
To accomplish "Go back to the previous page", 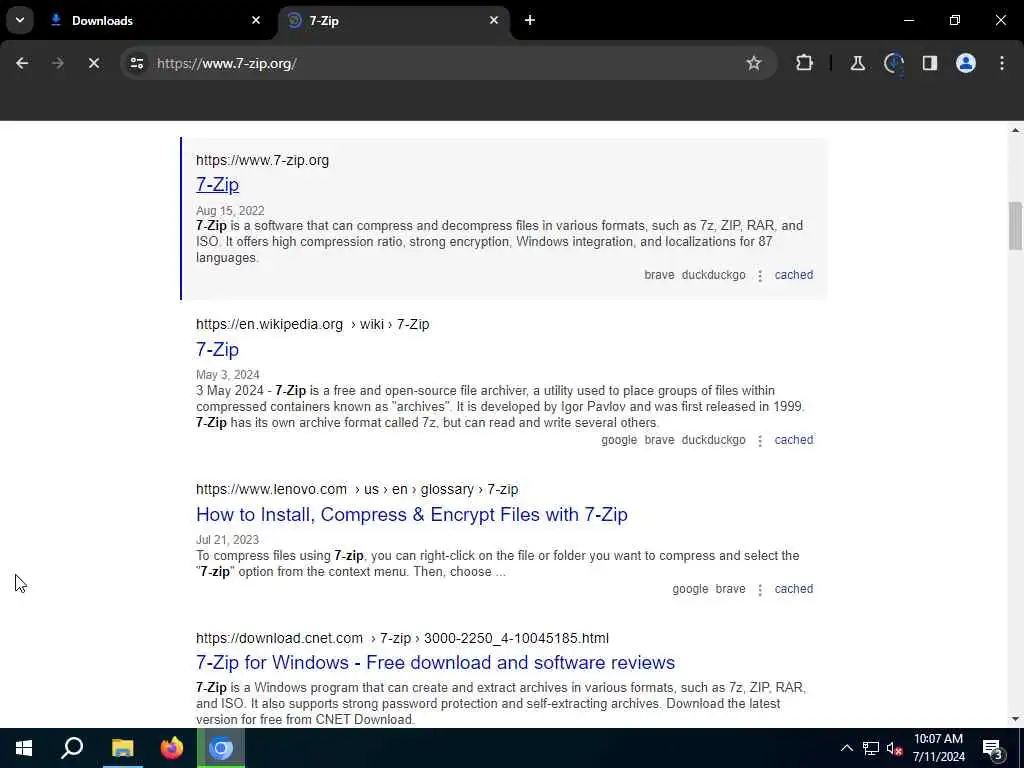I will tap(22, 63).
